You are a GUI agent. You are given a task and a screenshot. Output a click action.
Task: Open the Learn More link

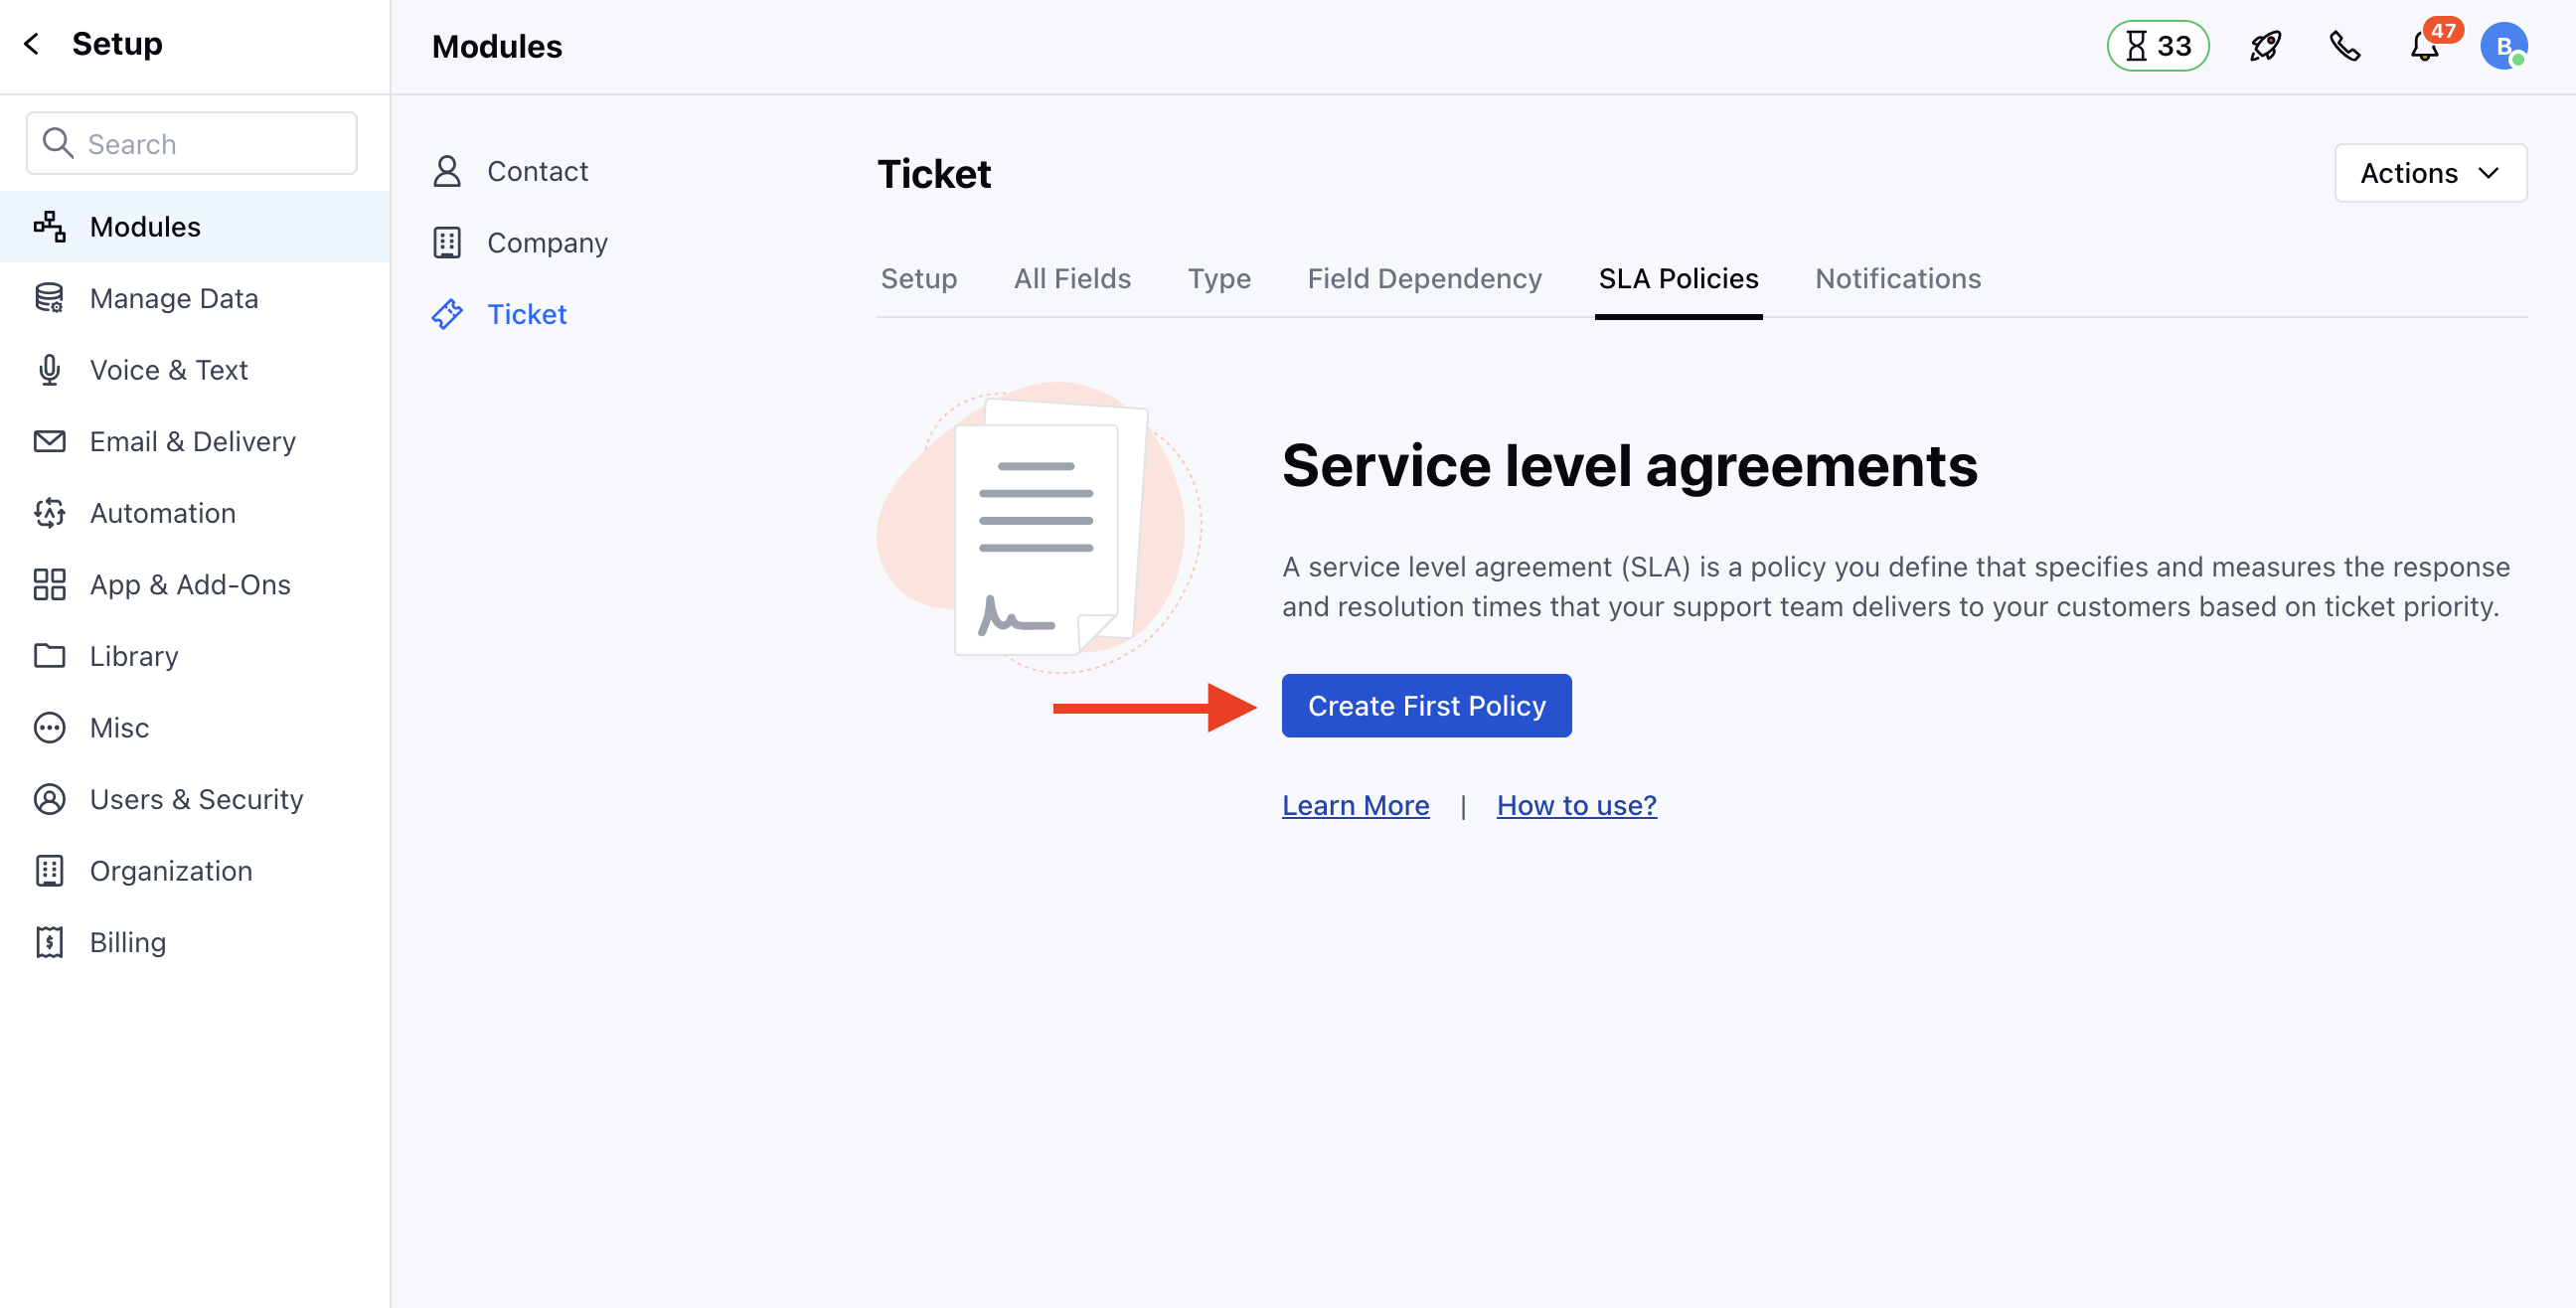click(x=1355, y=805)
